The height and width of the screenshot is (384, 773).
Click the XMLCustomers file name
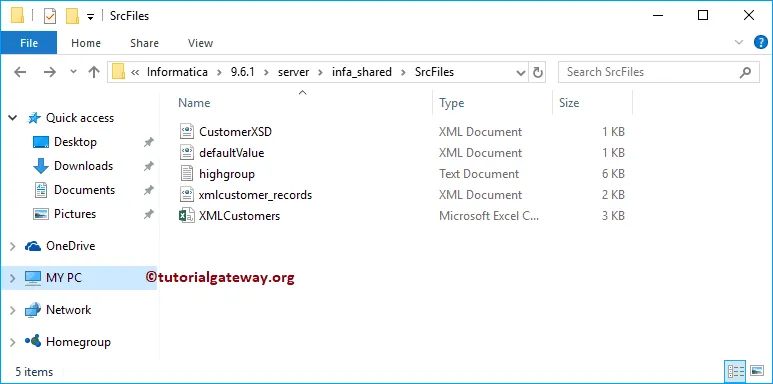(x=240, y=216)
